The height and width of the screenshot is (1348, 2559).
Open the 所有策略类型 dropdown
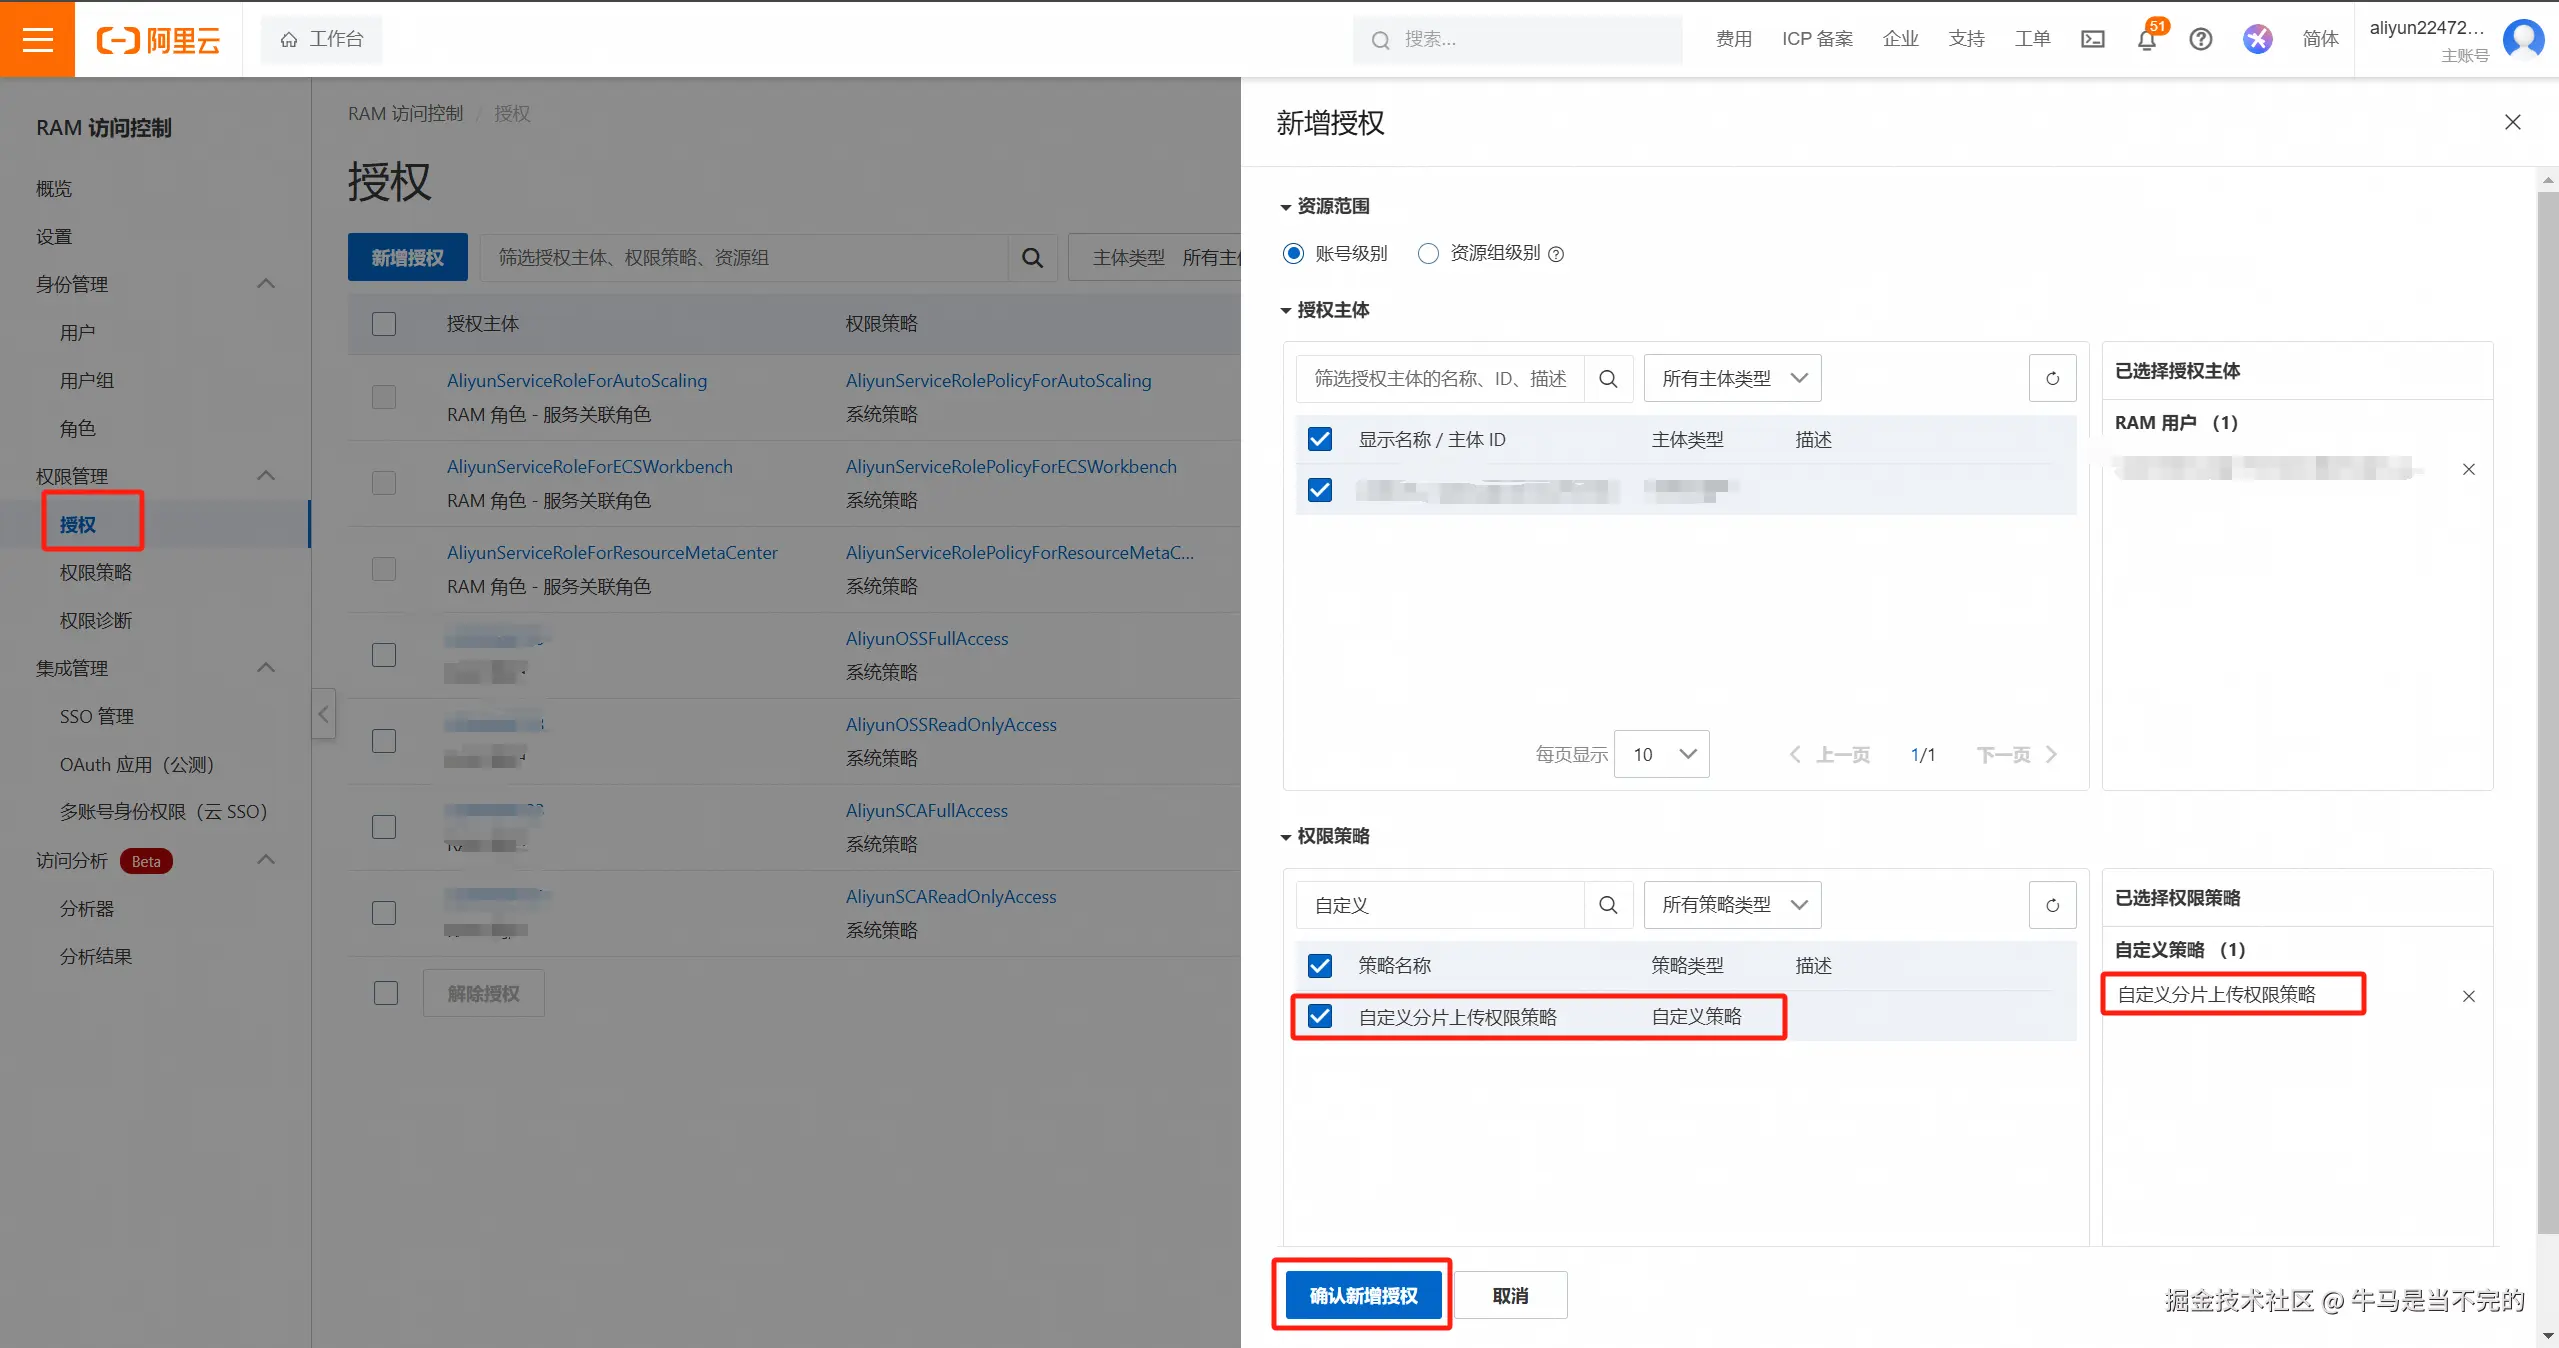(1732, 905)
